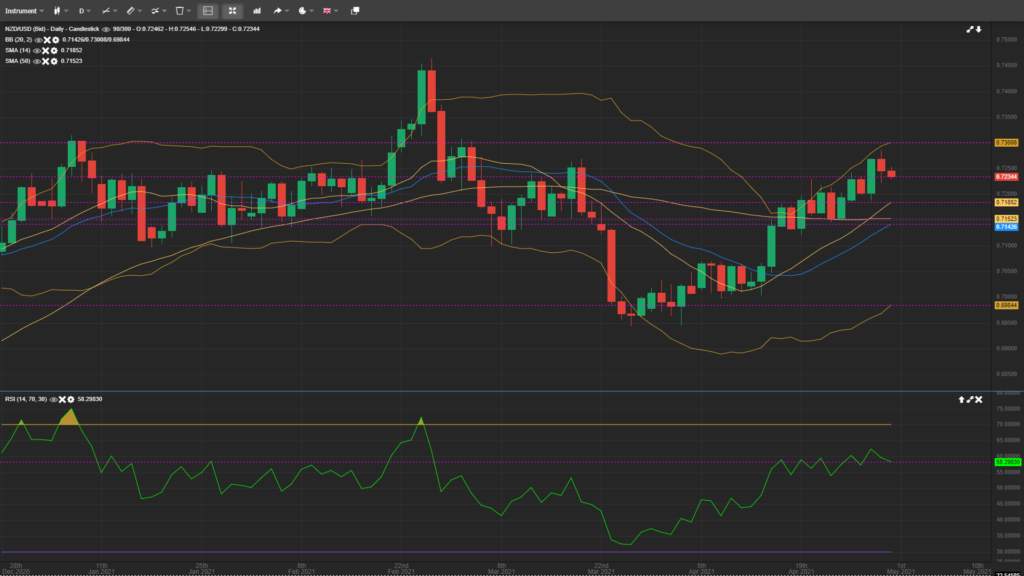Click the detach chart window icon
Image resolution: width=1024 pixels, height=576 pixels.
coord(355,11)
